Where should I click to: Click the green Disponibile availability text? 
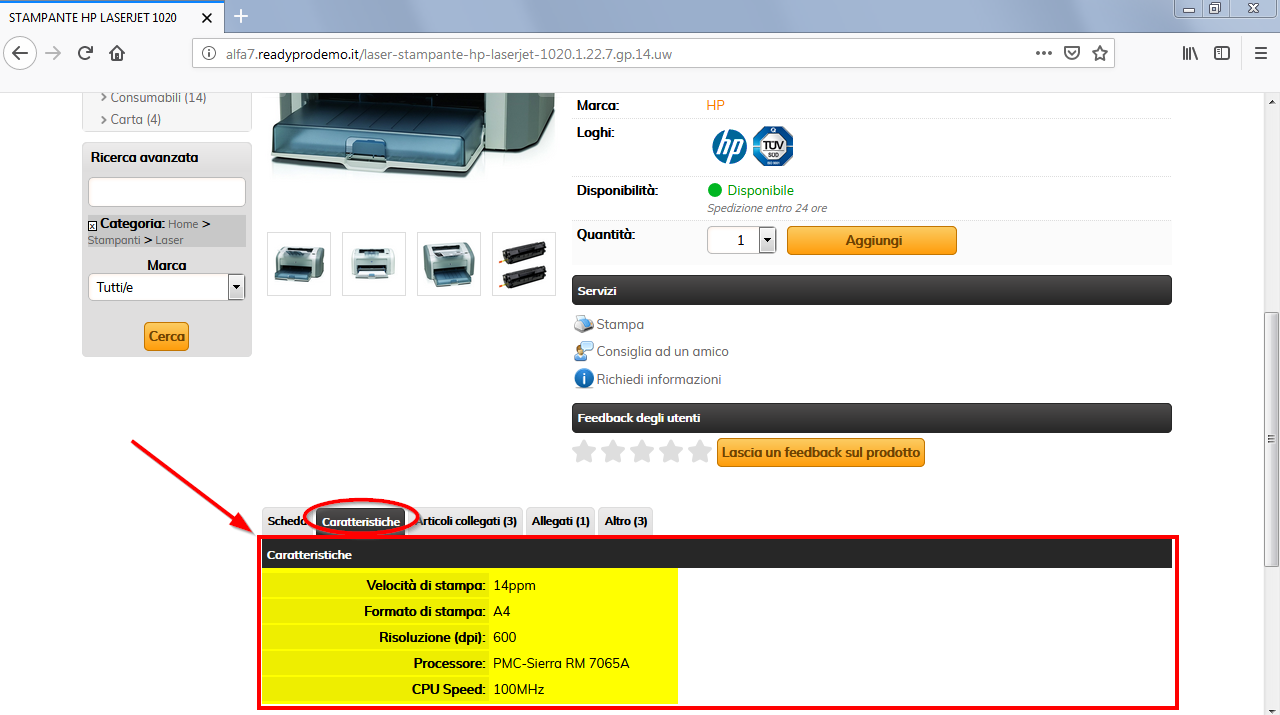point(760,190)
